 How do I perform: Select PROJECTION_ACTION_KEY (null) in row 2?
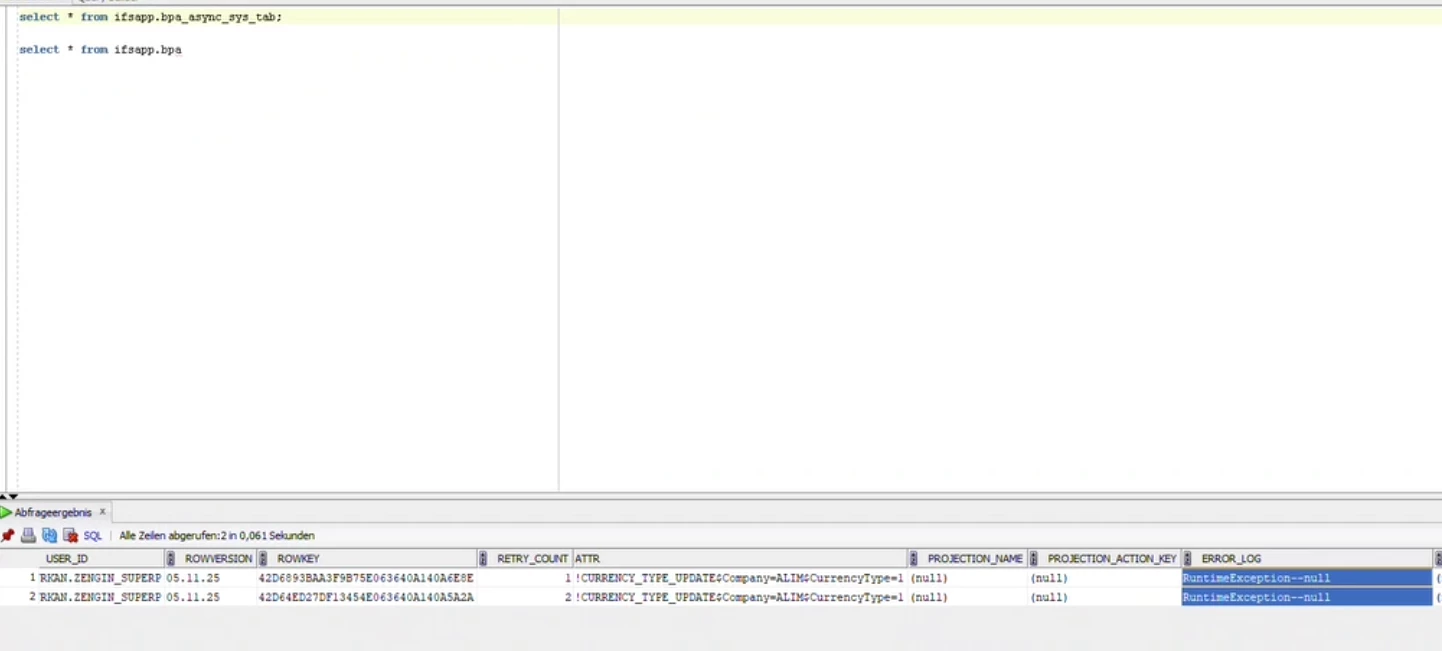pos(1105,597)
